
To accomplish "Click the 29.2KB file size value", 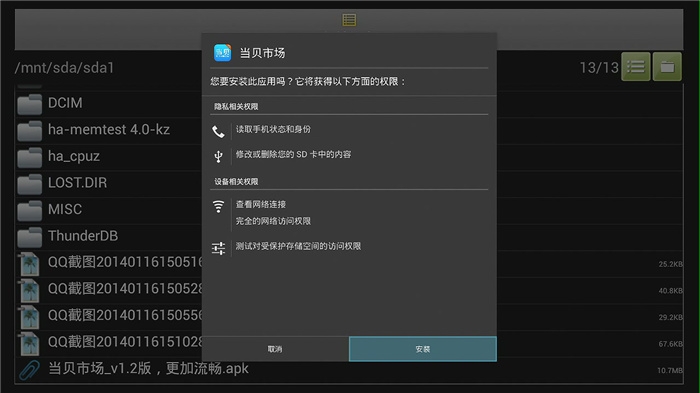I will click(x=671, y=317).
